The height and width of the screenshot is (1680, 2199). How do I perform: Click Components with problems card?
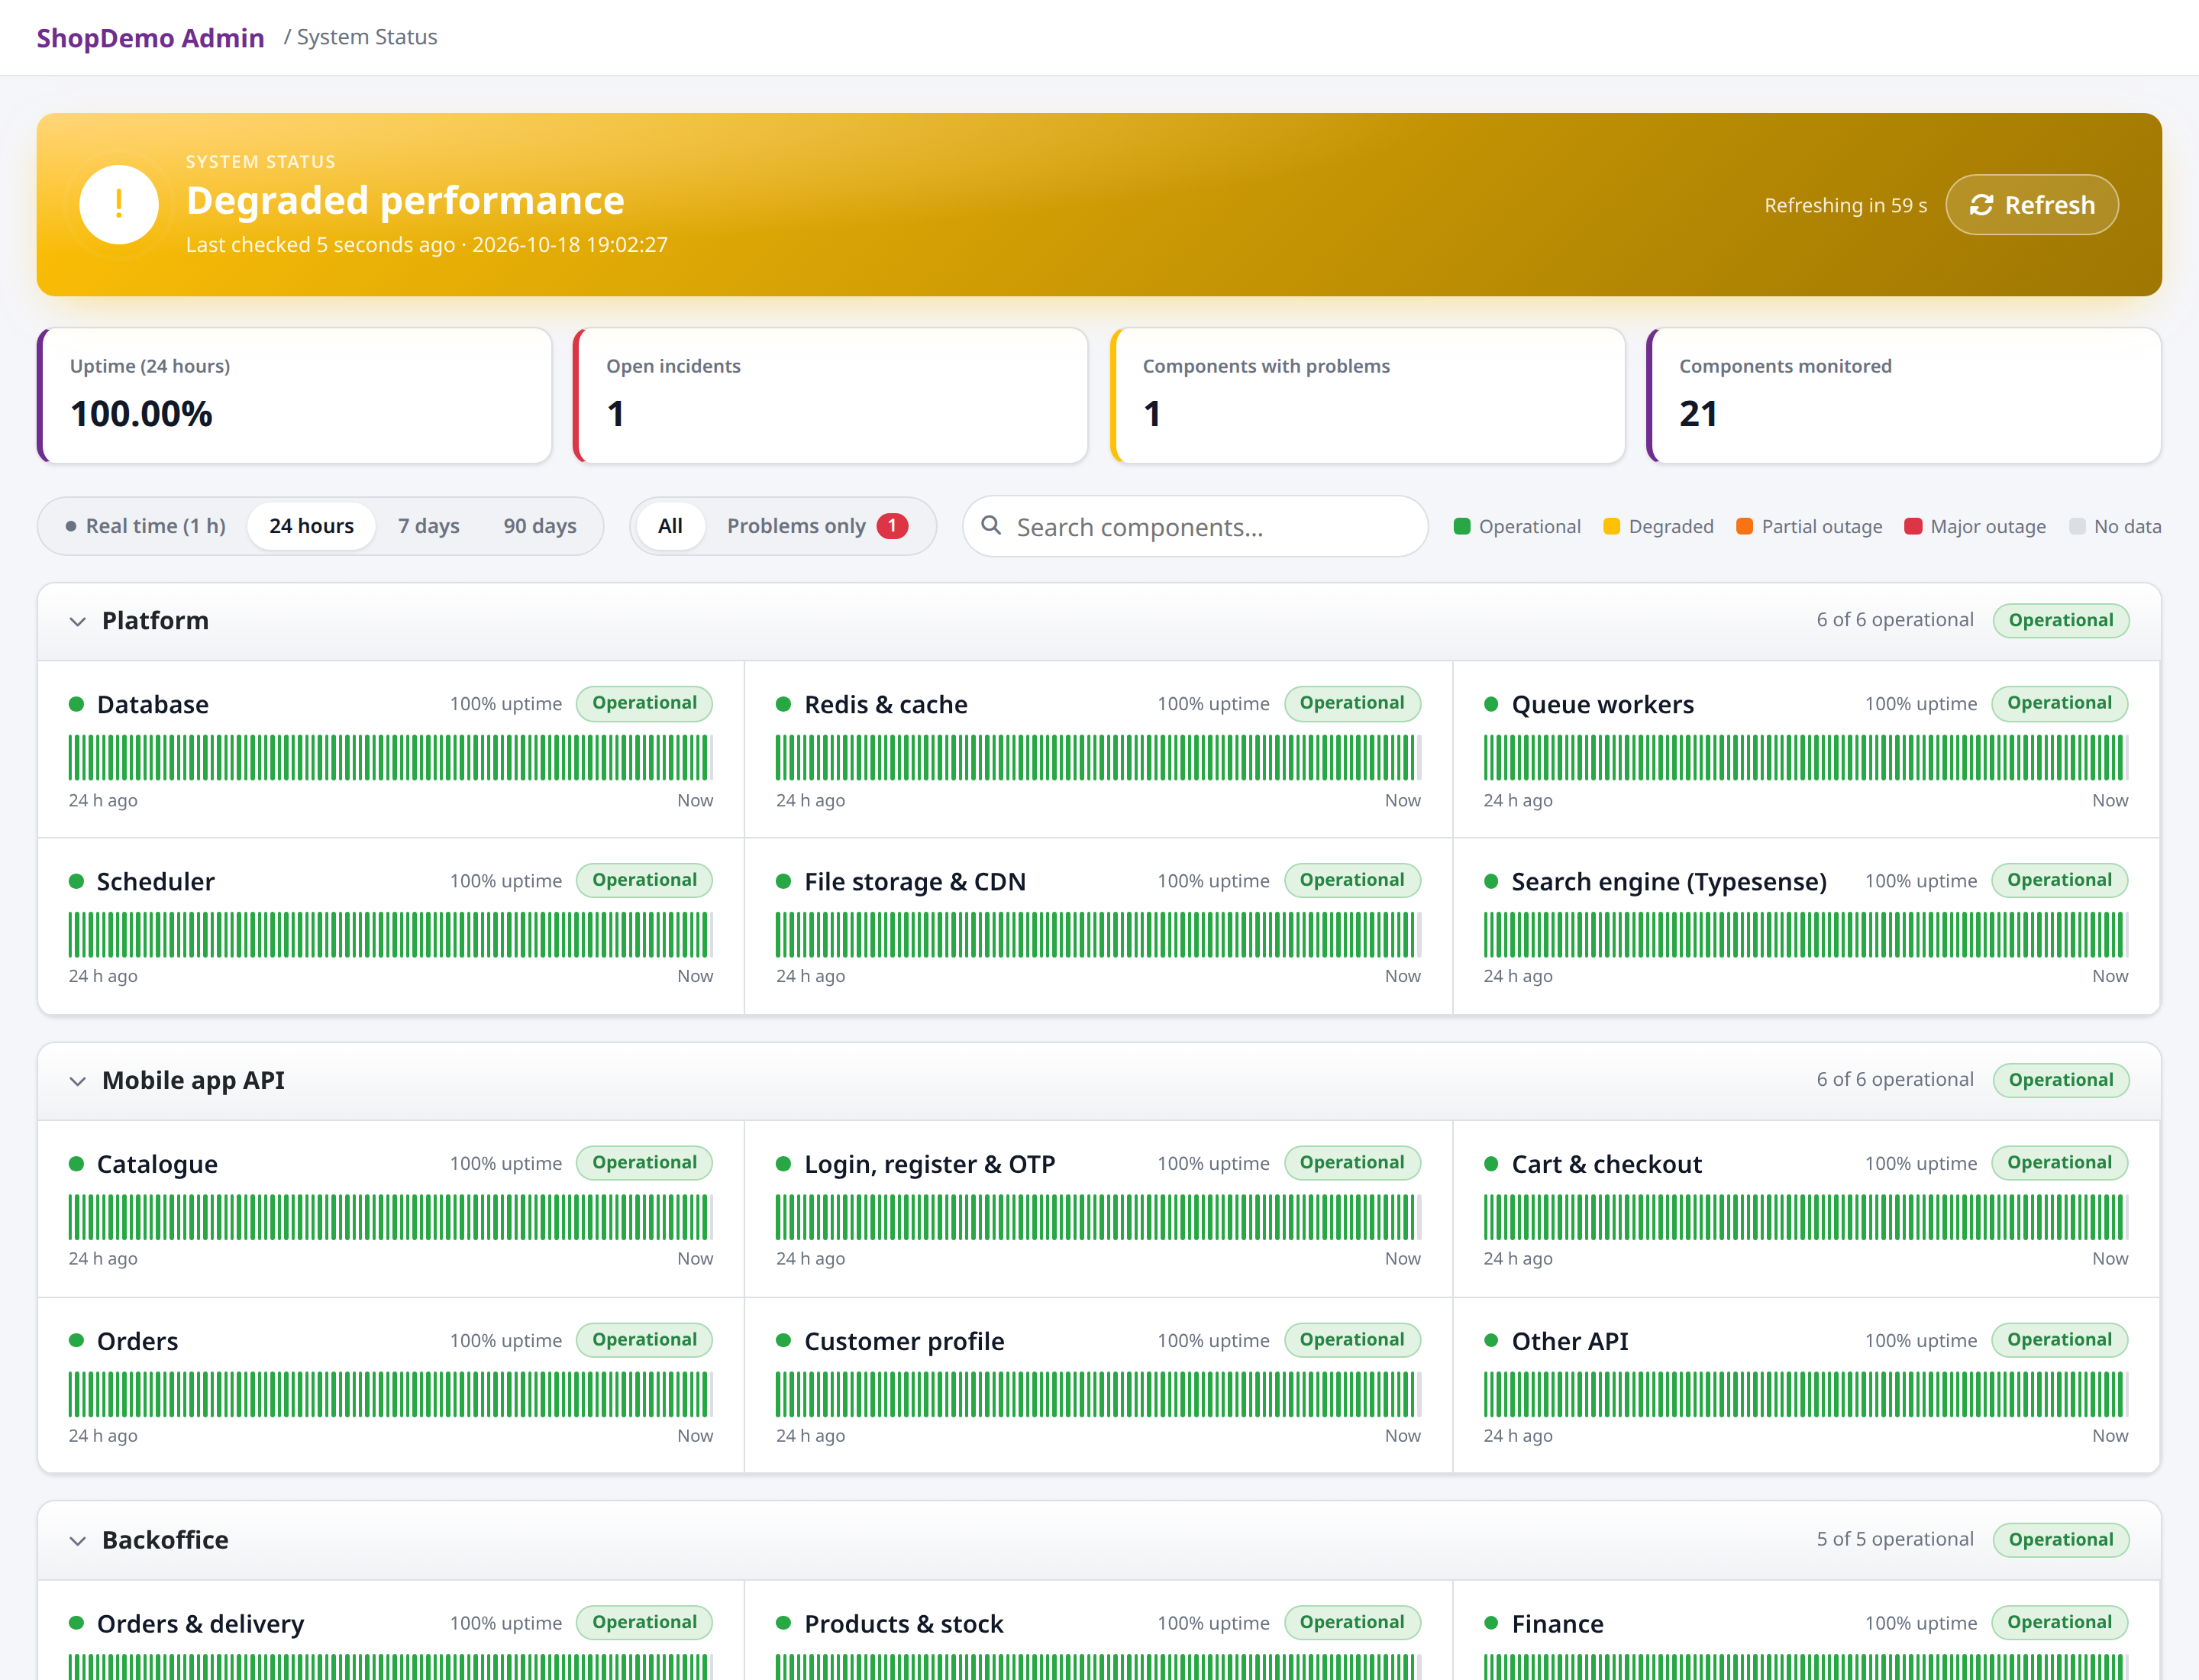point(1368,395)
